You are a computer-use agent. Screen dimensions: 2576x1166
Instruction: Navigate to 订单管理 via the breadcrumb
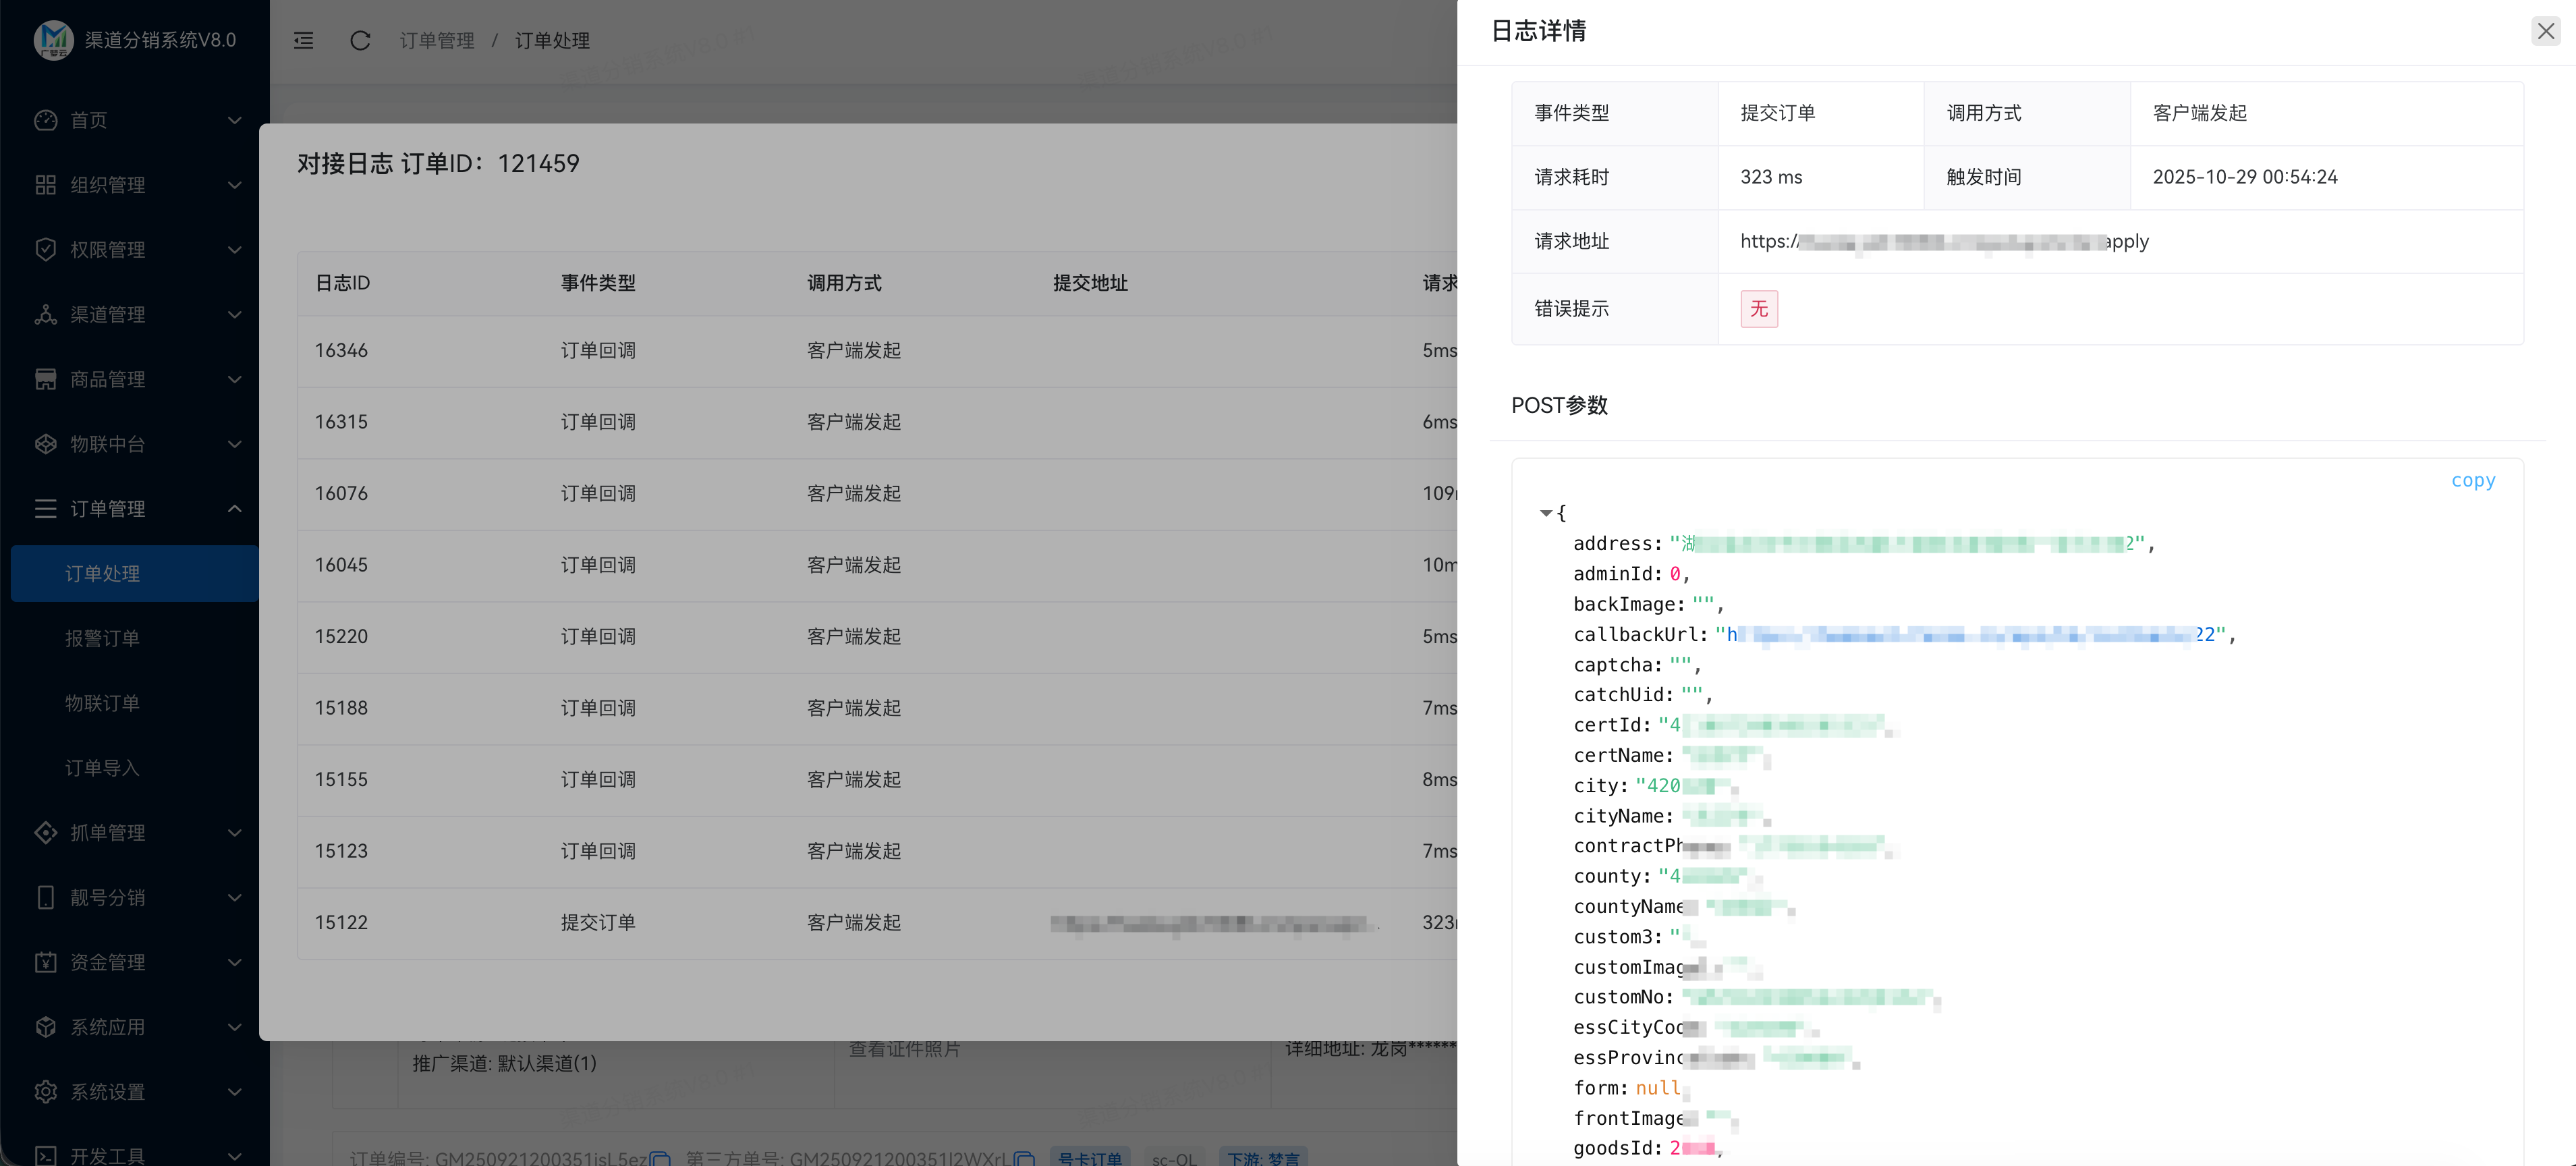click(437, 41)
